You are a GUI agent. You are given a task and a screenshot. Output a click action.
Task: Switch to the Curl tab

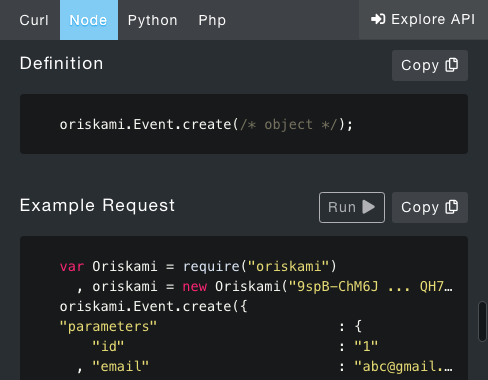pyautogui.click(x=34, y=20)
